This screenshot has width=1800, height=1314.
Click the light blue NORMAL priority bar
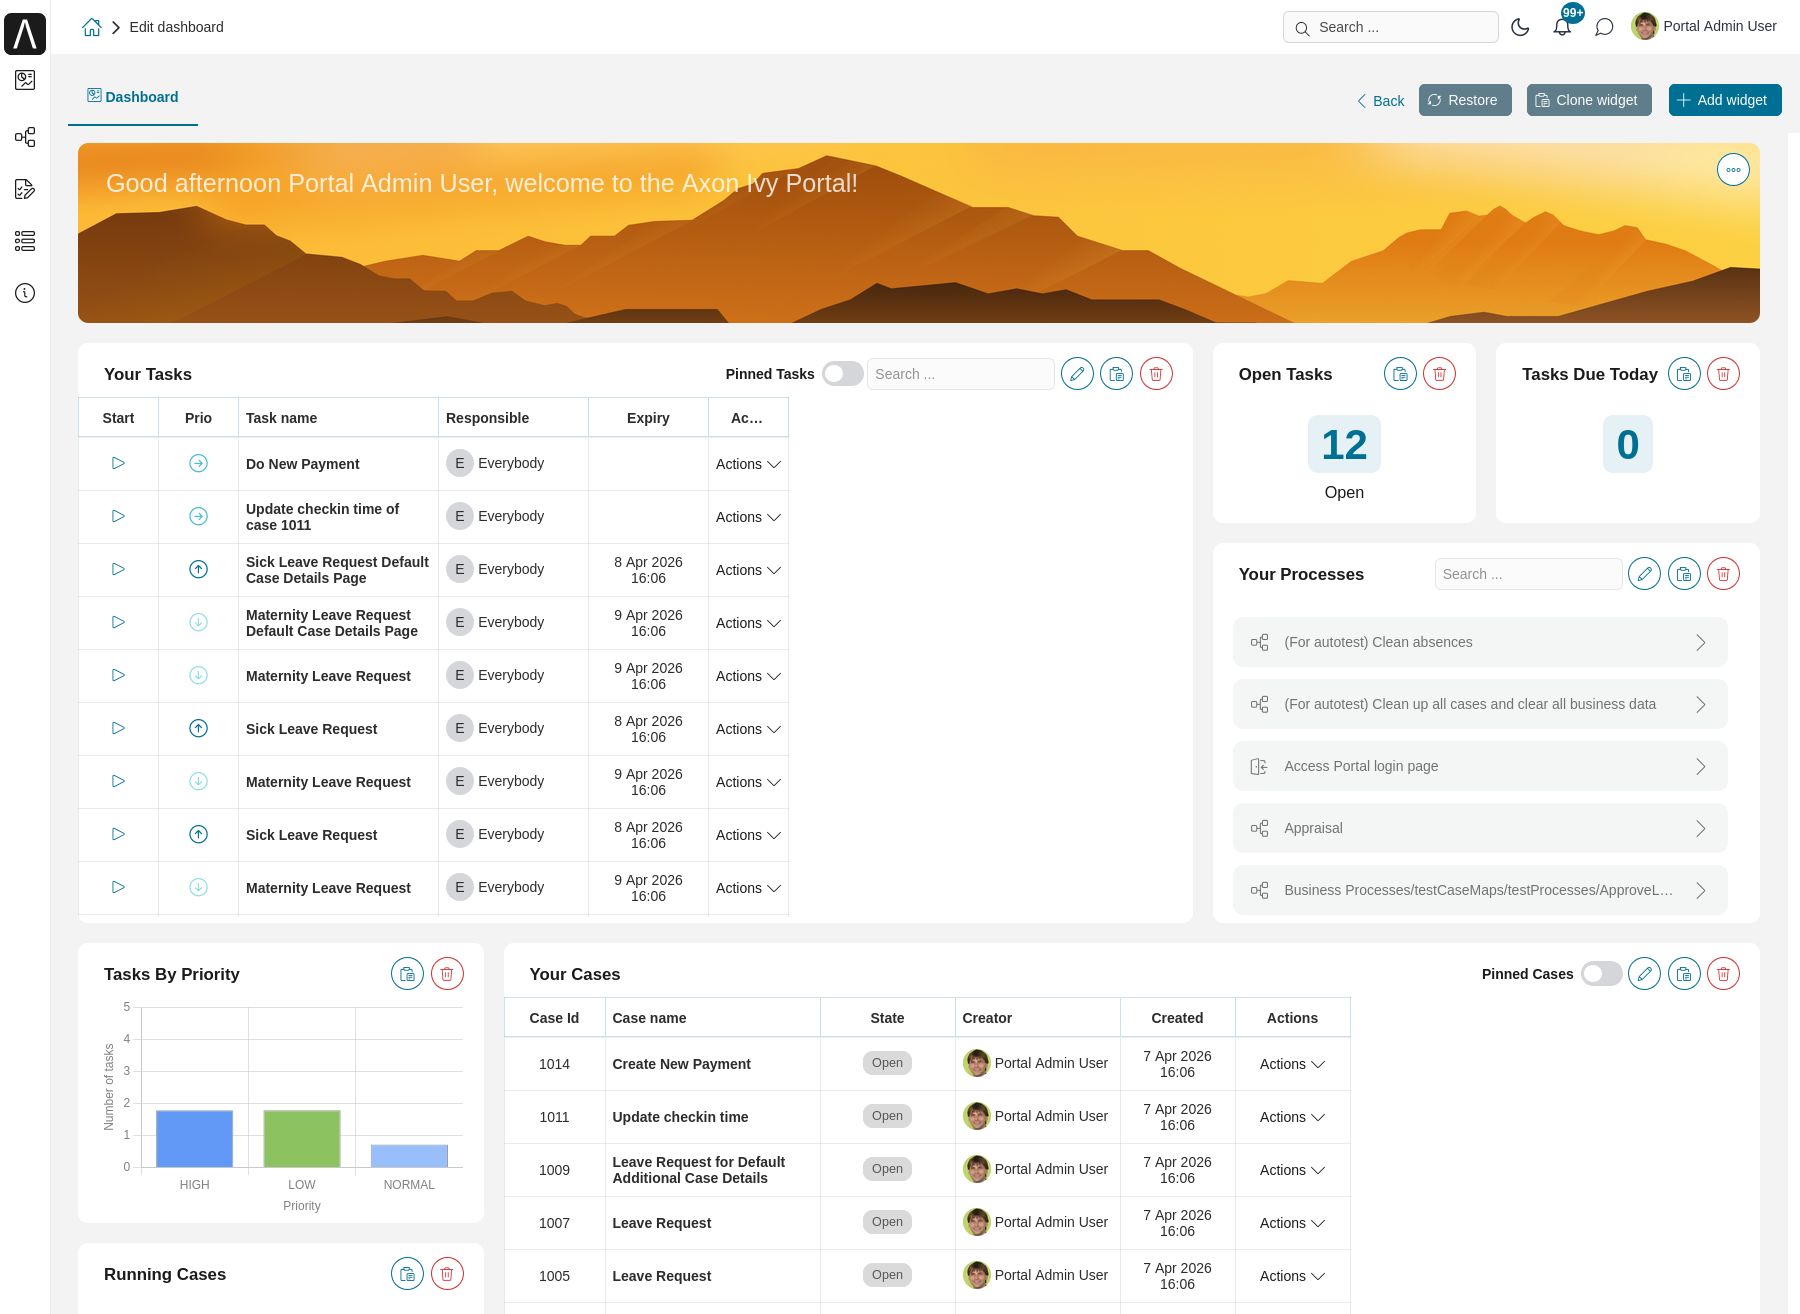pyautogui.click(x=409, y=1156)
